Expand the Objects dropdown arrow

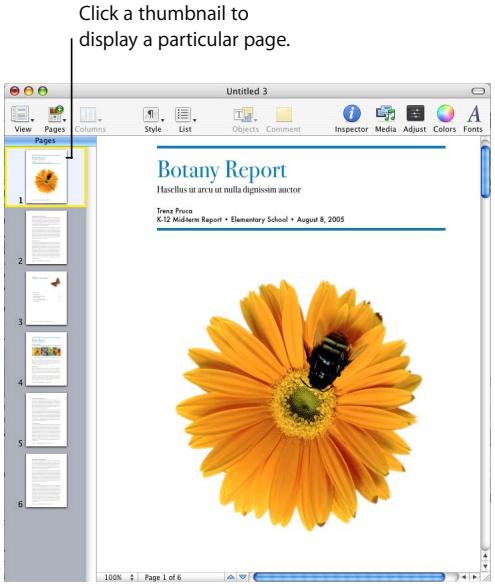(x=256, y=120)
